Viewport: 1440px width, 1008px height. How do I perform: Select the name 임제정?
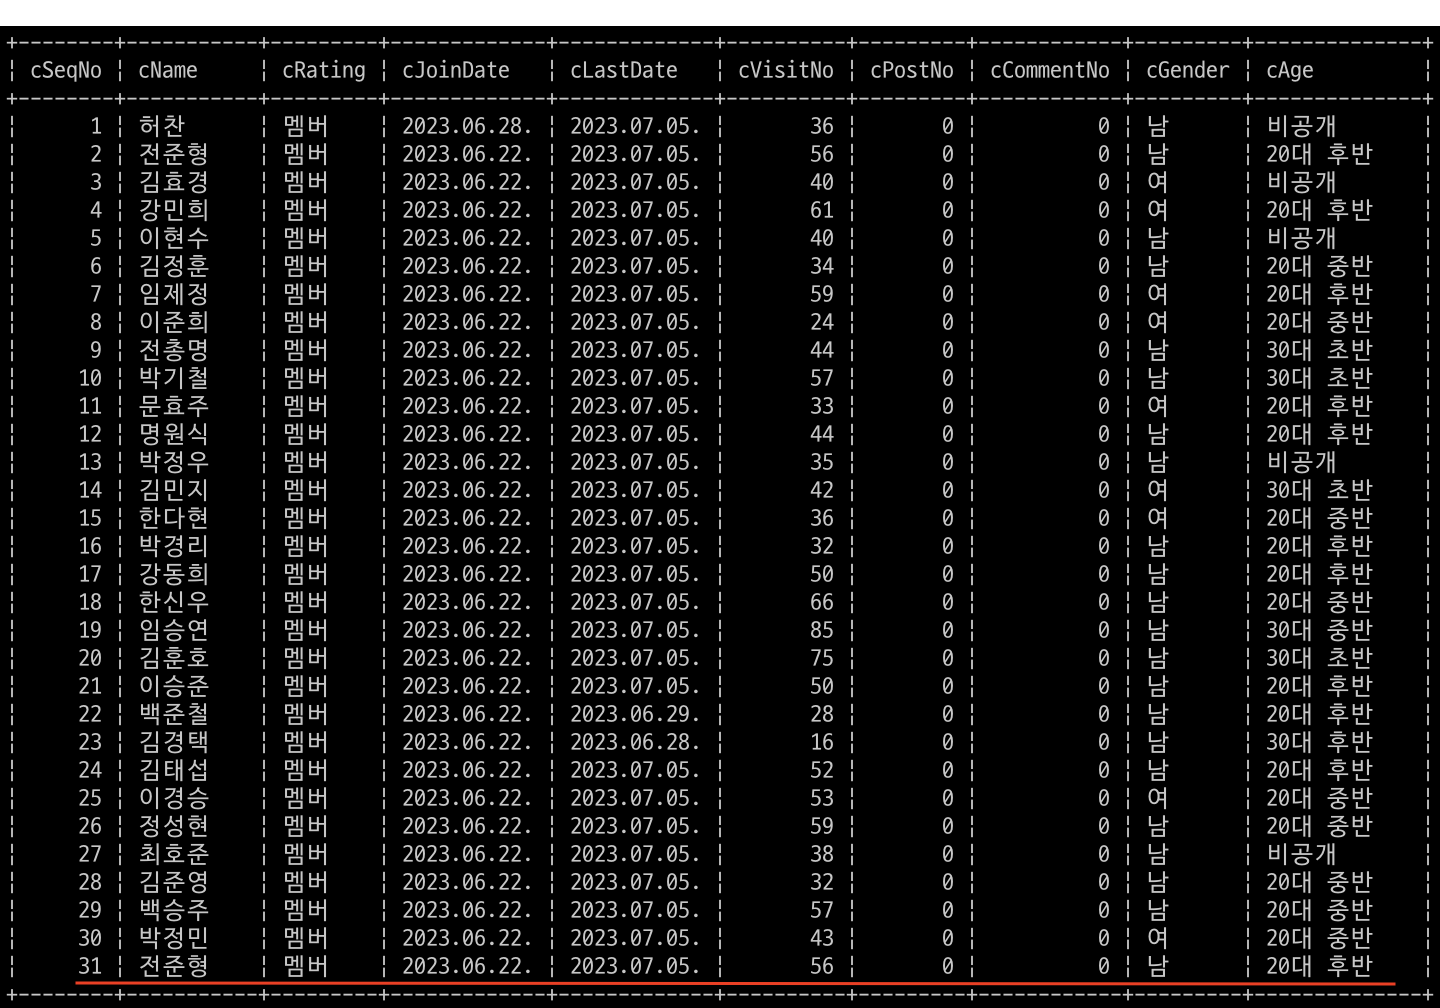pyautogui.click(x=174, y=294)
